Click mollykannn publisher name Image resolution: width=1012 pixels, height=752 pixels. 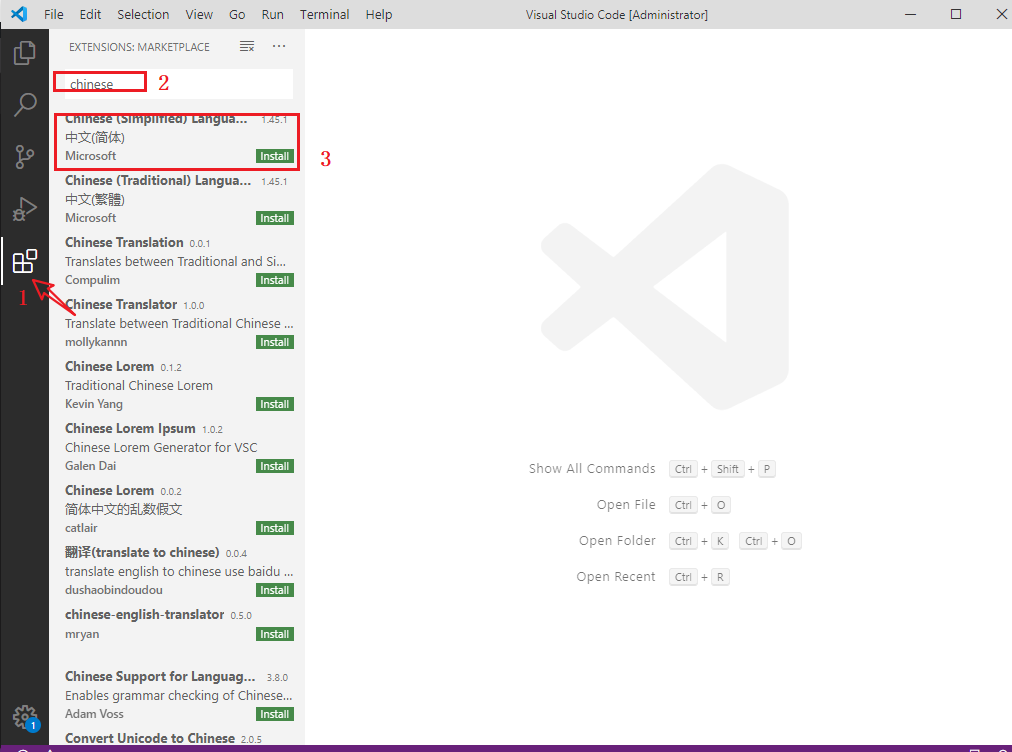click(x=96, y=342)
